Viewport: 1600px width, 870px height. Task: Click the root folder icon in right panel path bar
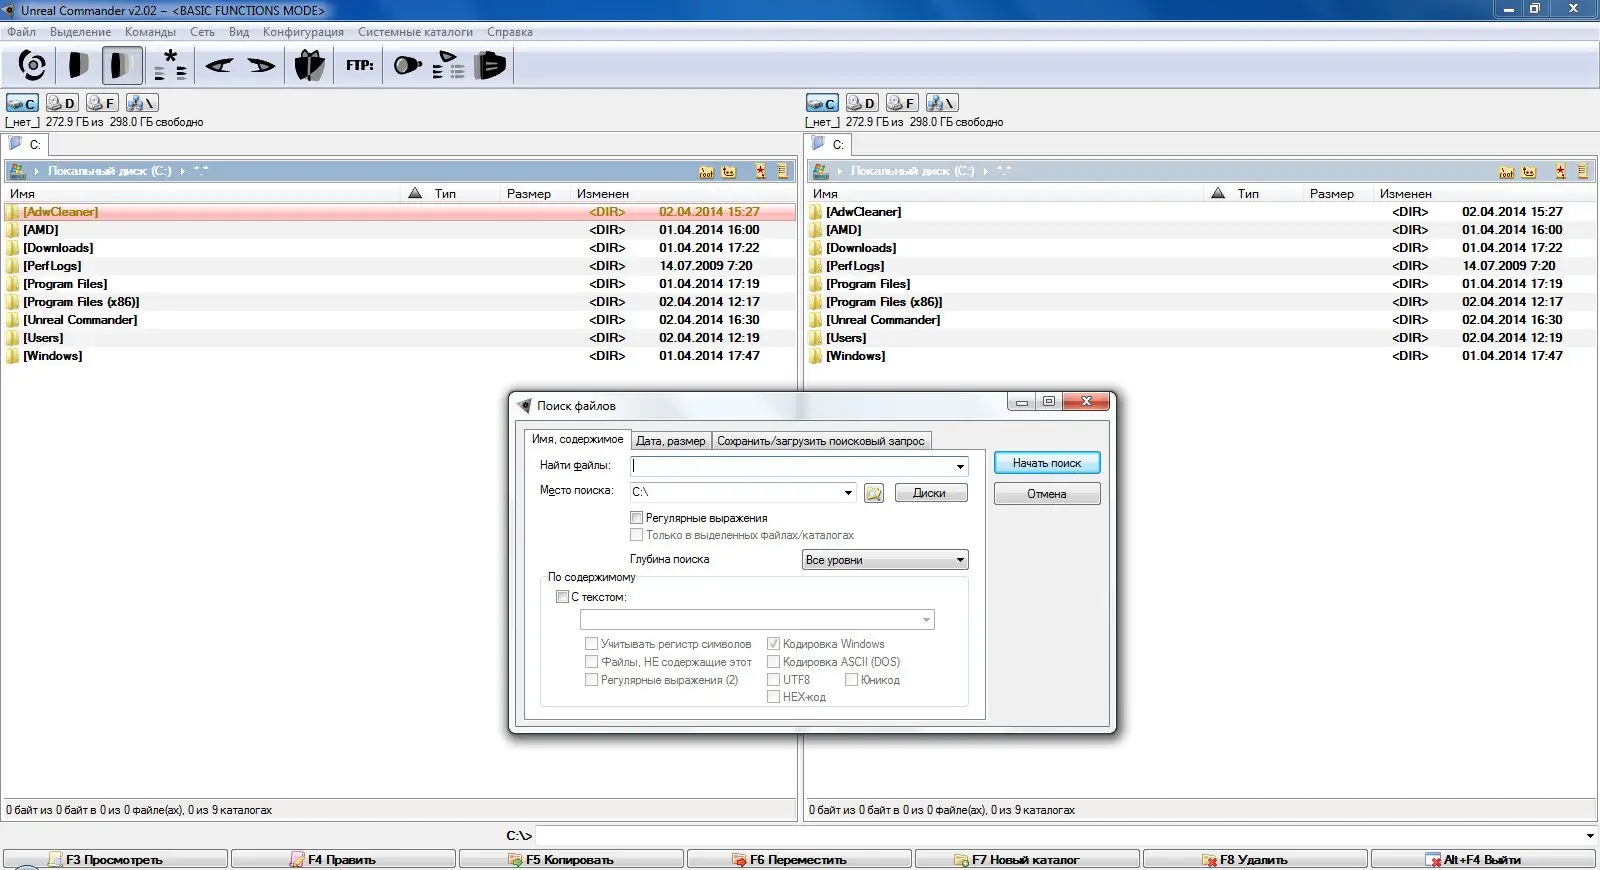click(x=1507, y=172)
